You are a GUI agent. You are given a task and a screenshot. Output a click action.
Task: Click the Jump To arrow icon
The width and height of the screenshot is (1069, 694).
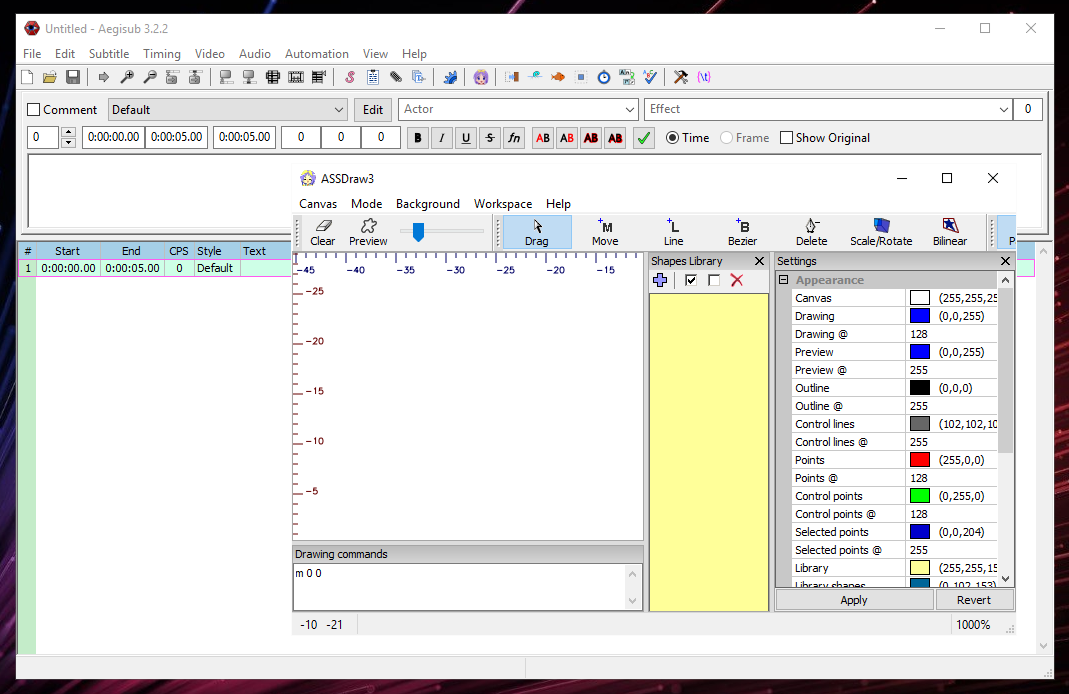coord(104,77)
